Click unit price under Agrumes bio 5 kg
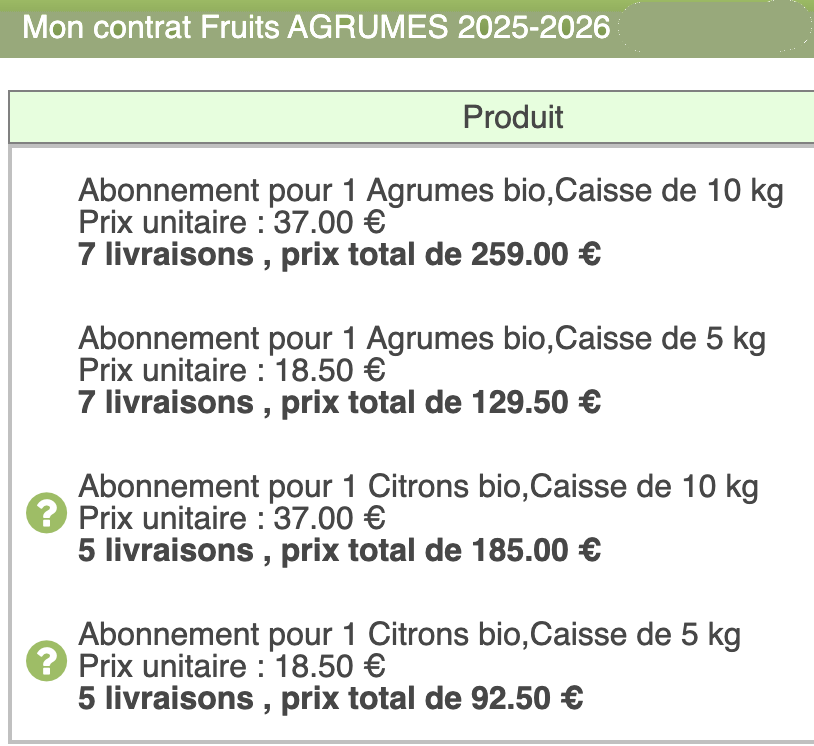This screenshot has height=746, width=814. tap(232, 371)
